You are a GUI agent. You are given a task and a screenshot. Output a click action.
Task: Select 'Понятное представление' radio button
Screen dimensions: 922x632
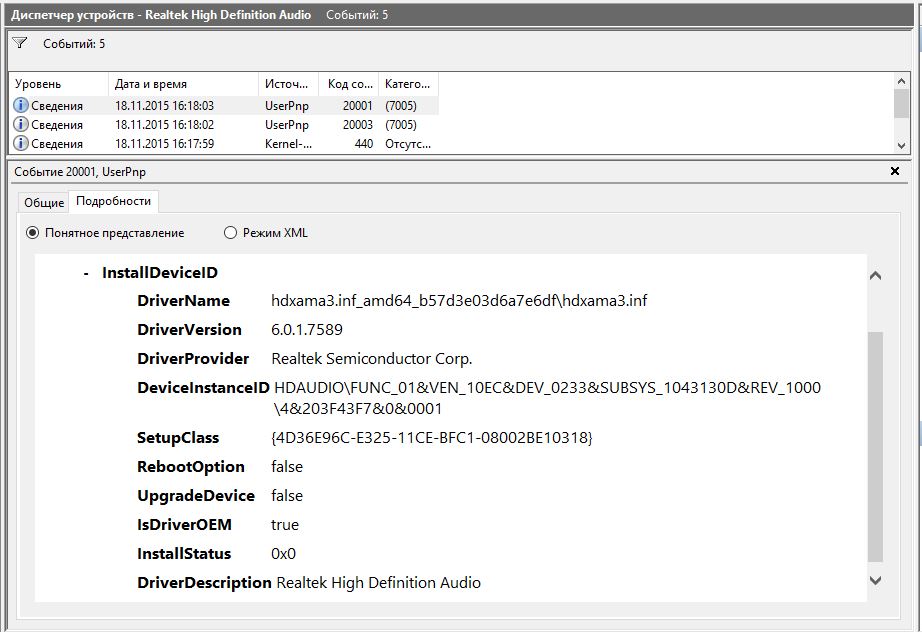click(x=32, y=233)
